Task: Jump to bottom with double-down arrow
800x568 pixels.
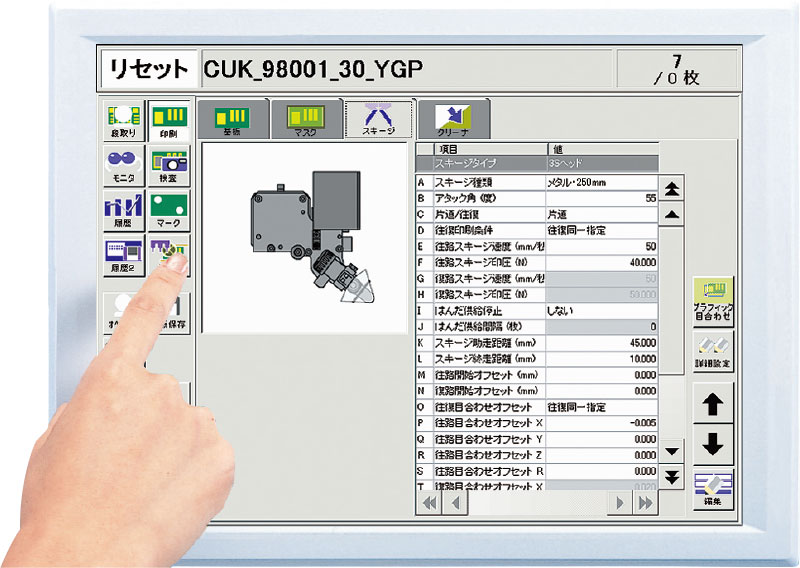Action: coord(673,476)
